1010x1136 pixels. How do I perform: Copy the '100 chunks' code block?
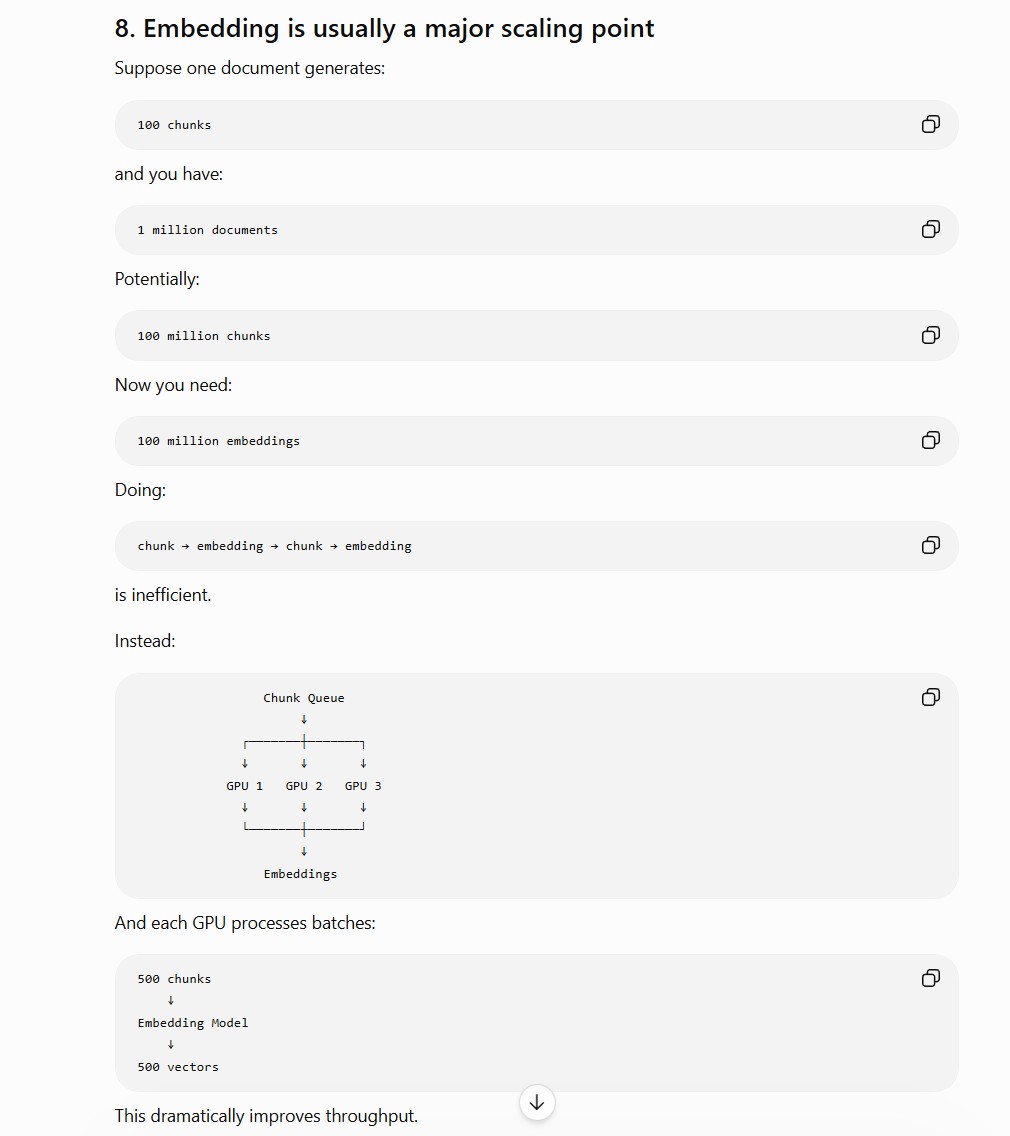click(930, 124)
